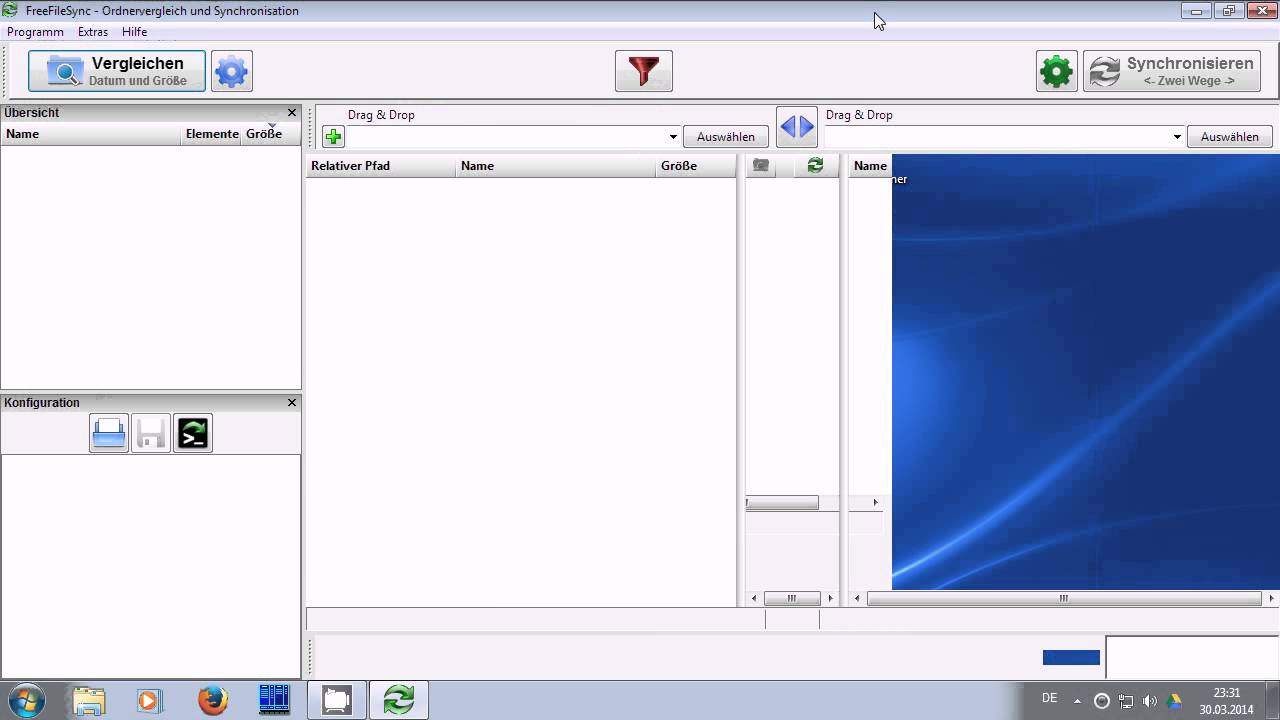Open the Programm menu
1280x720 pixels.
point(35,32)
